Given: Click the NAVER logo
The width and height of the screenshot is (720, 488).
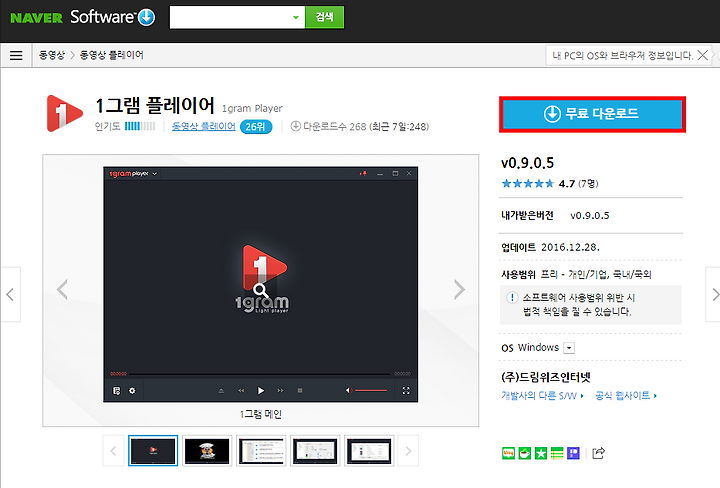Looking at the screenshot, I should [36, 18].
